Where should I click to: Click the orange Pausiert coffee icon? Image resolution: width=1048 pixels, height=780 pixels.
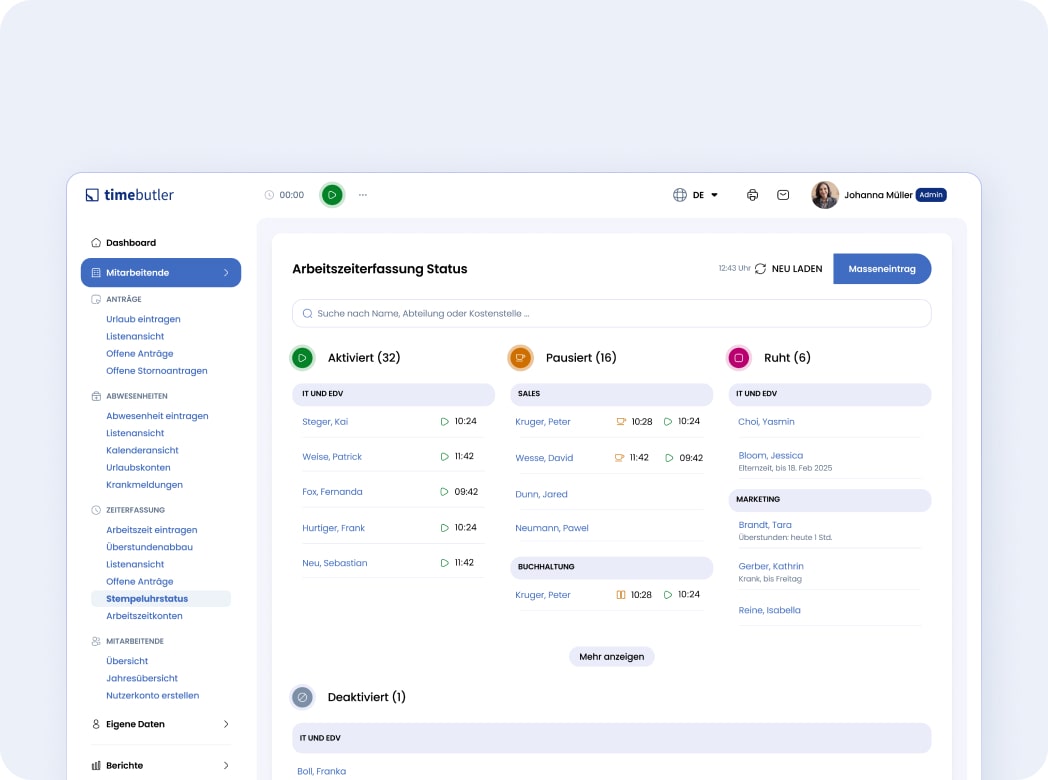point(520,358)
